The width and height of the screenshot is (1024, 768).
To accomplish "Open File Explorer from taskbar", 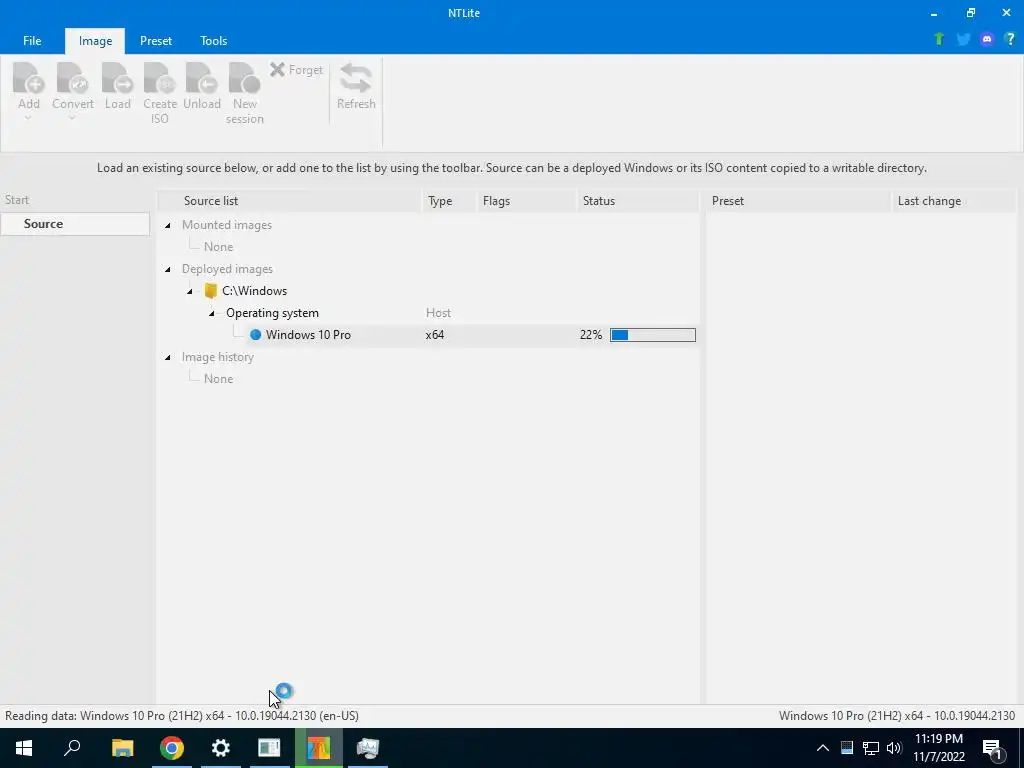I will click(122, 748).
